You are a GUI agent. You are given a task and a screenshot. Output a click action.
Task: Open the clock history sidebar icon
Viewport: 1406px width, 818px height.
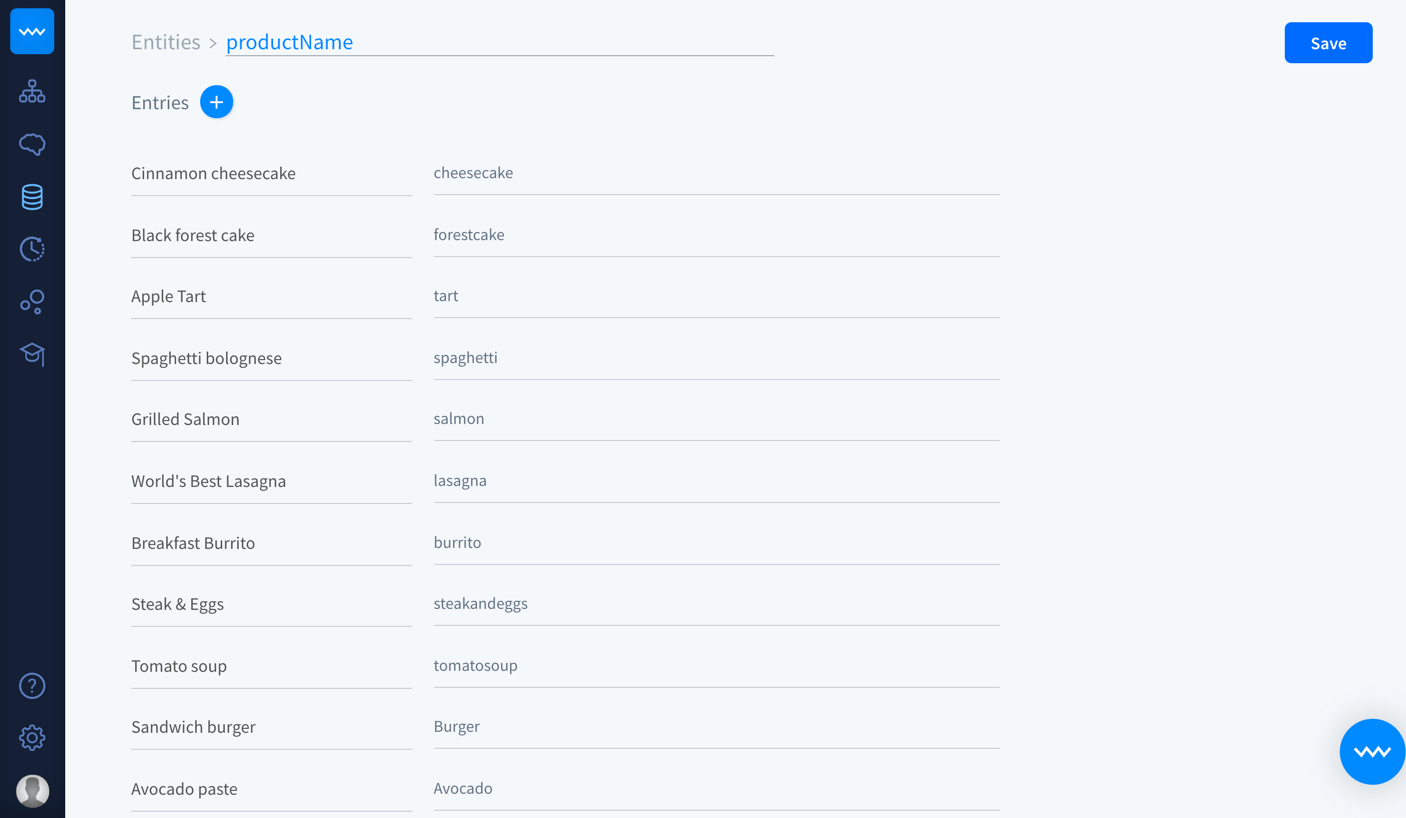pyautogui.click(x=32, y=249)
